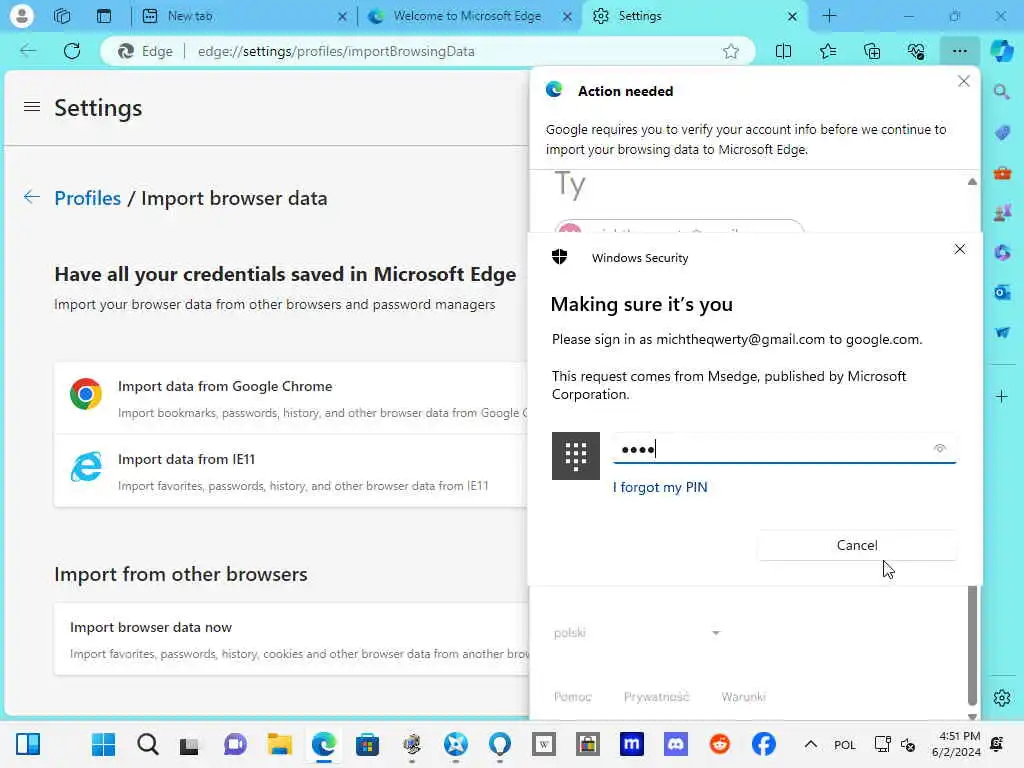The width and height of the screenshot is (1024, 768).
Task: Close the Windows Security dialog
Action: click(x=959, y=249)
